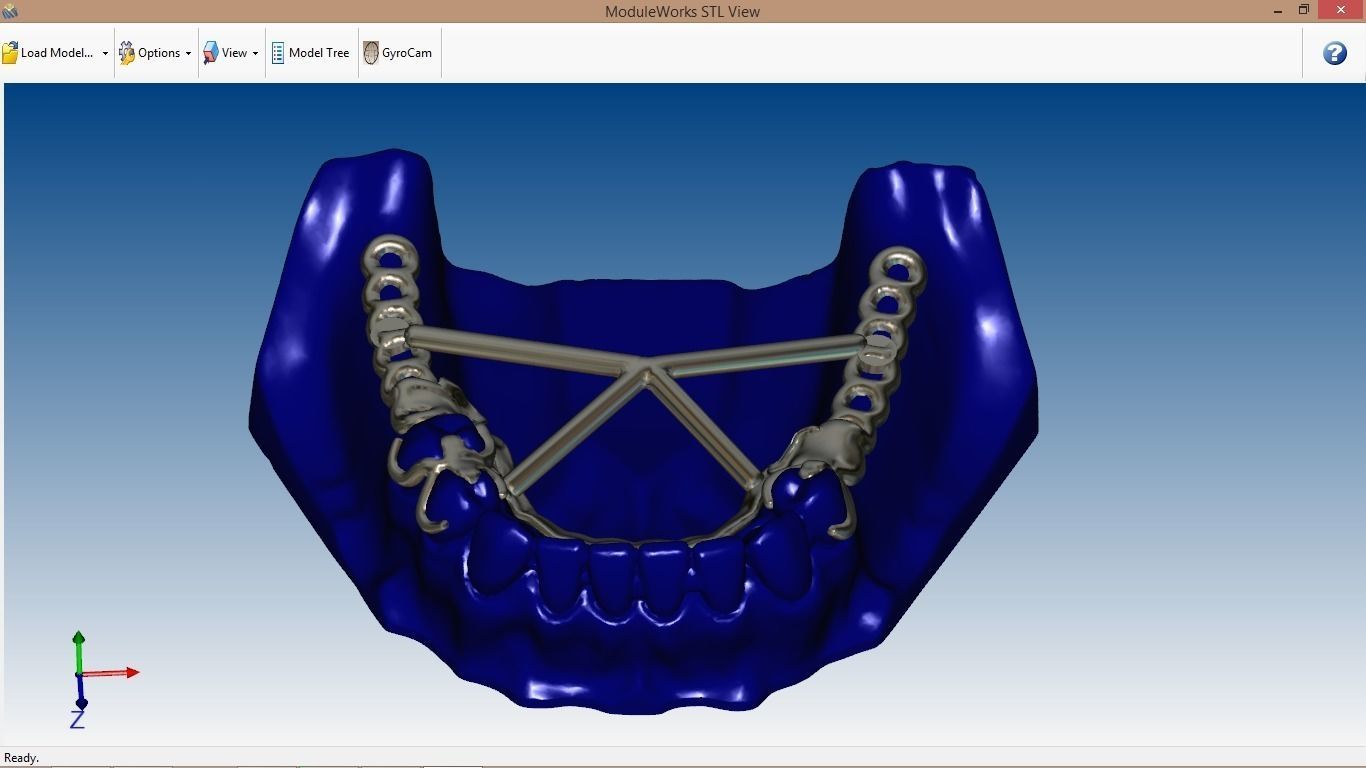Open the Help question mark icon
The height and width of the screenshot is (768, 1366).
coord(1335,53)
